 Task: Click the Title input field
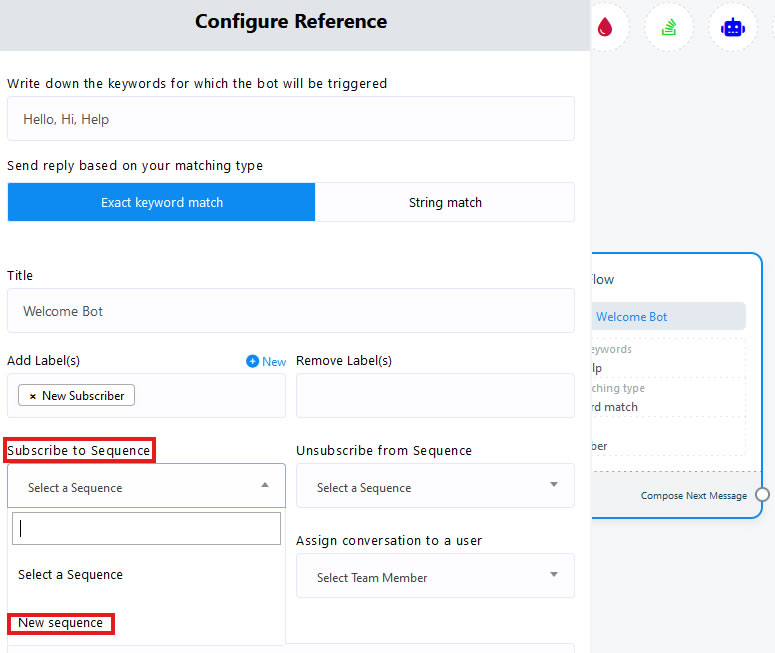tap(291, 311)
